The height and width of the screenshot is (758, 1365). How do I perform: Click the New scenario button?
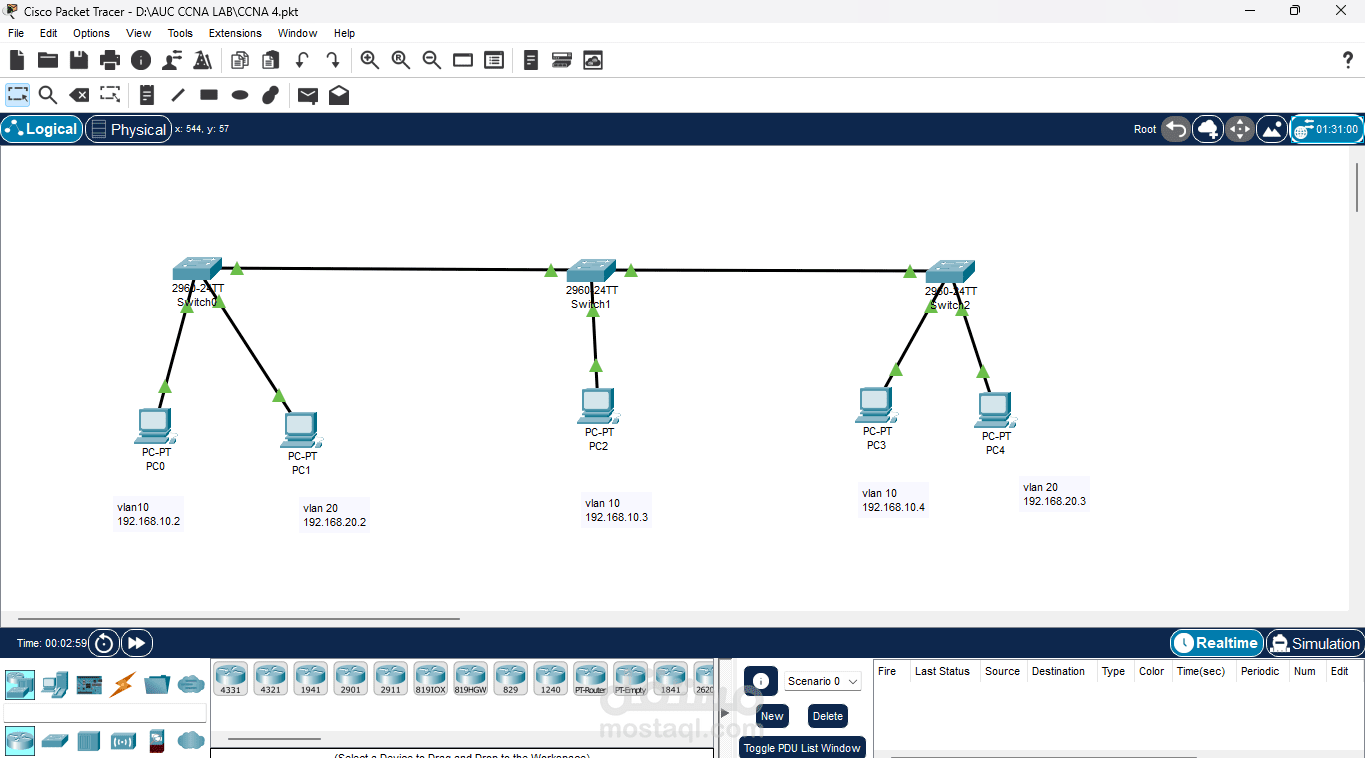[772, 716]
